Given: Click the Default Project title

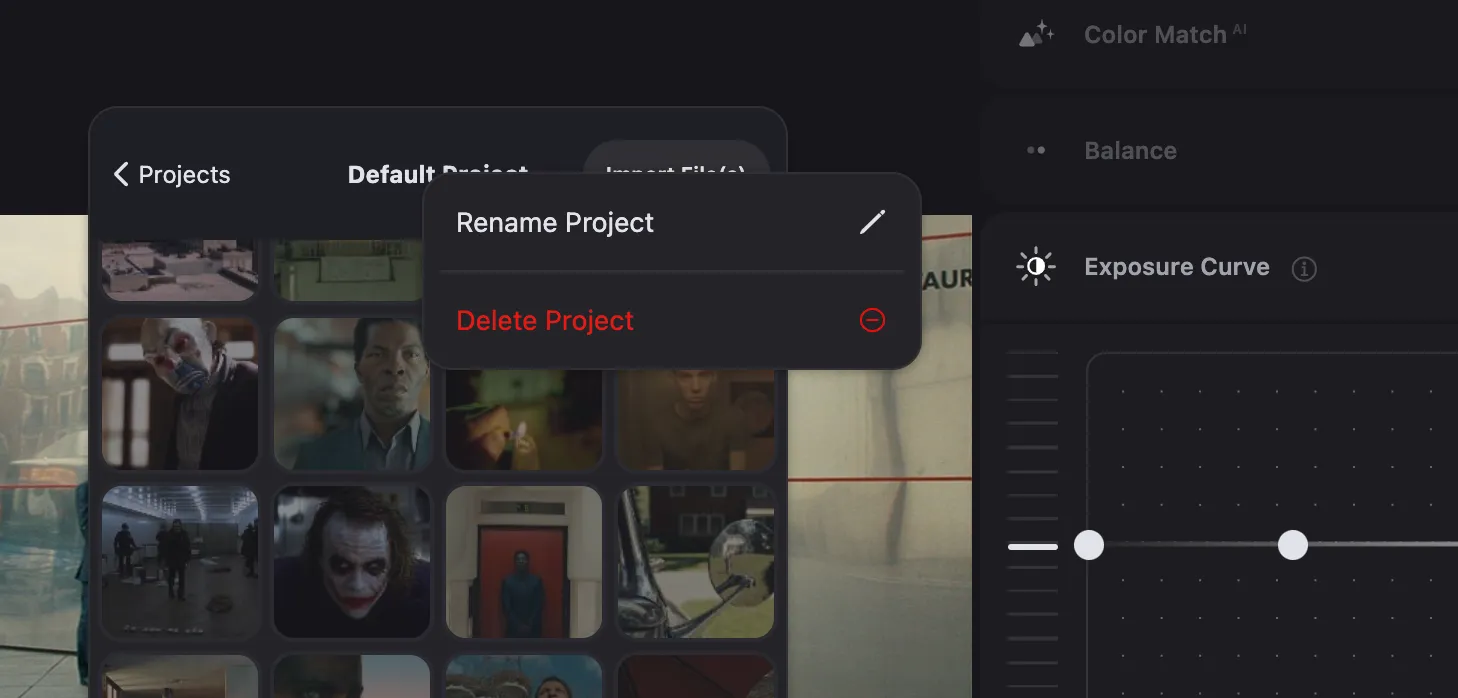Looking at the screenshot, I should tap(438, 174).
